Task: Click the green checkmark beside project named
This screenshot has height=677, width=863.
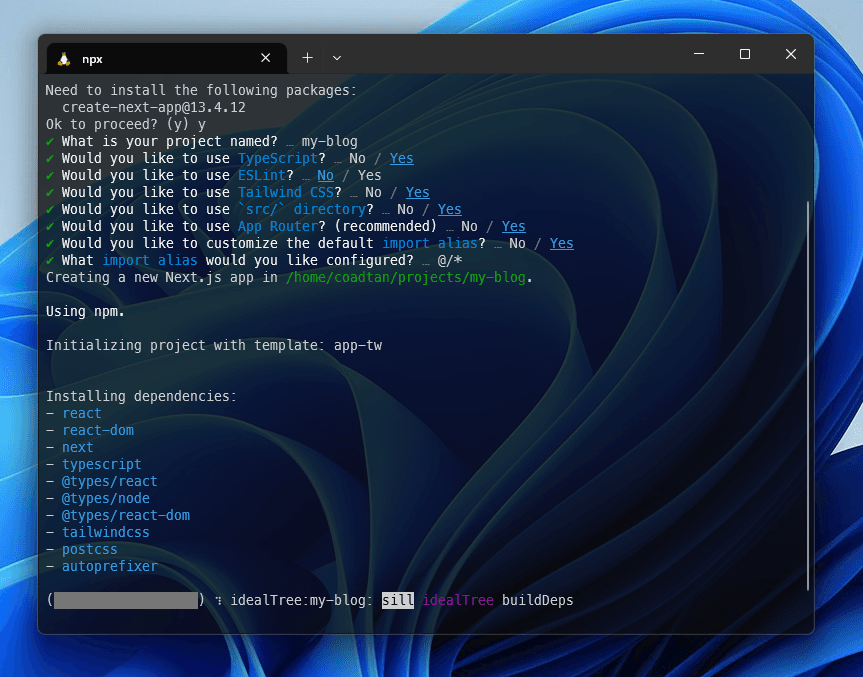Action: pos(50,141)
